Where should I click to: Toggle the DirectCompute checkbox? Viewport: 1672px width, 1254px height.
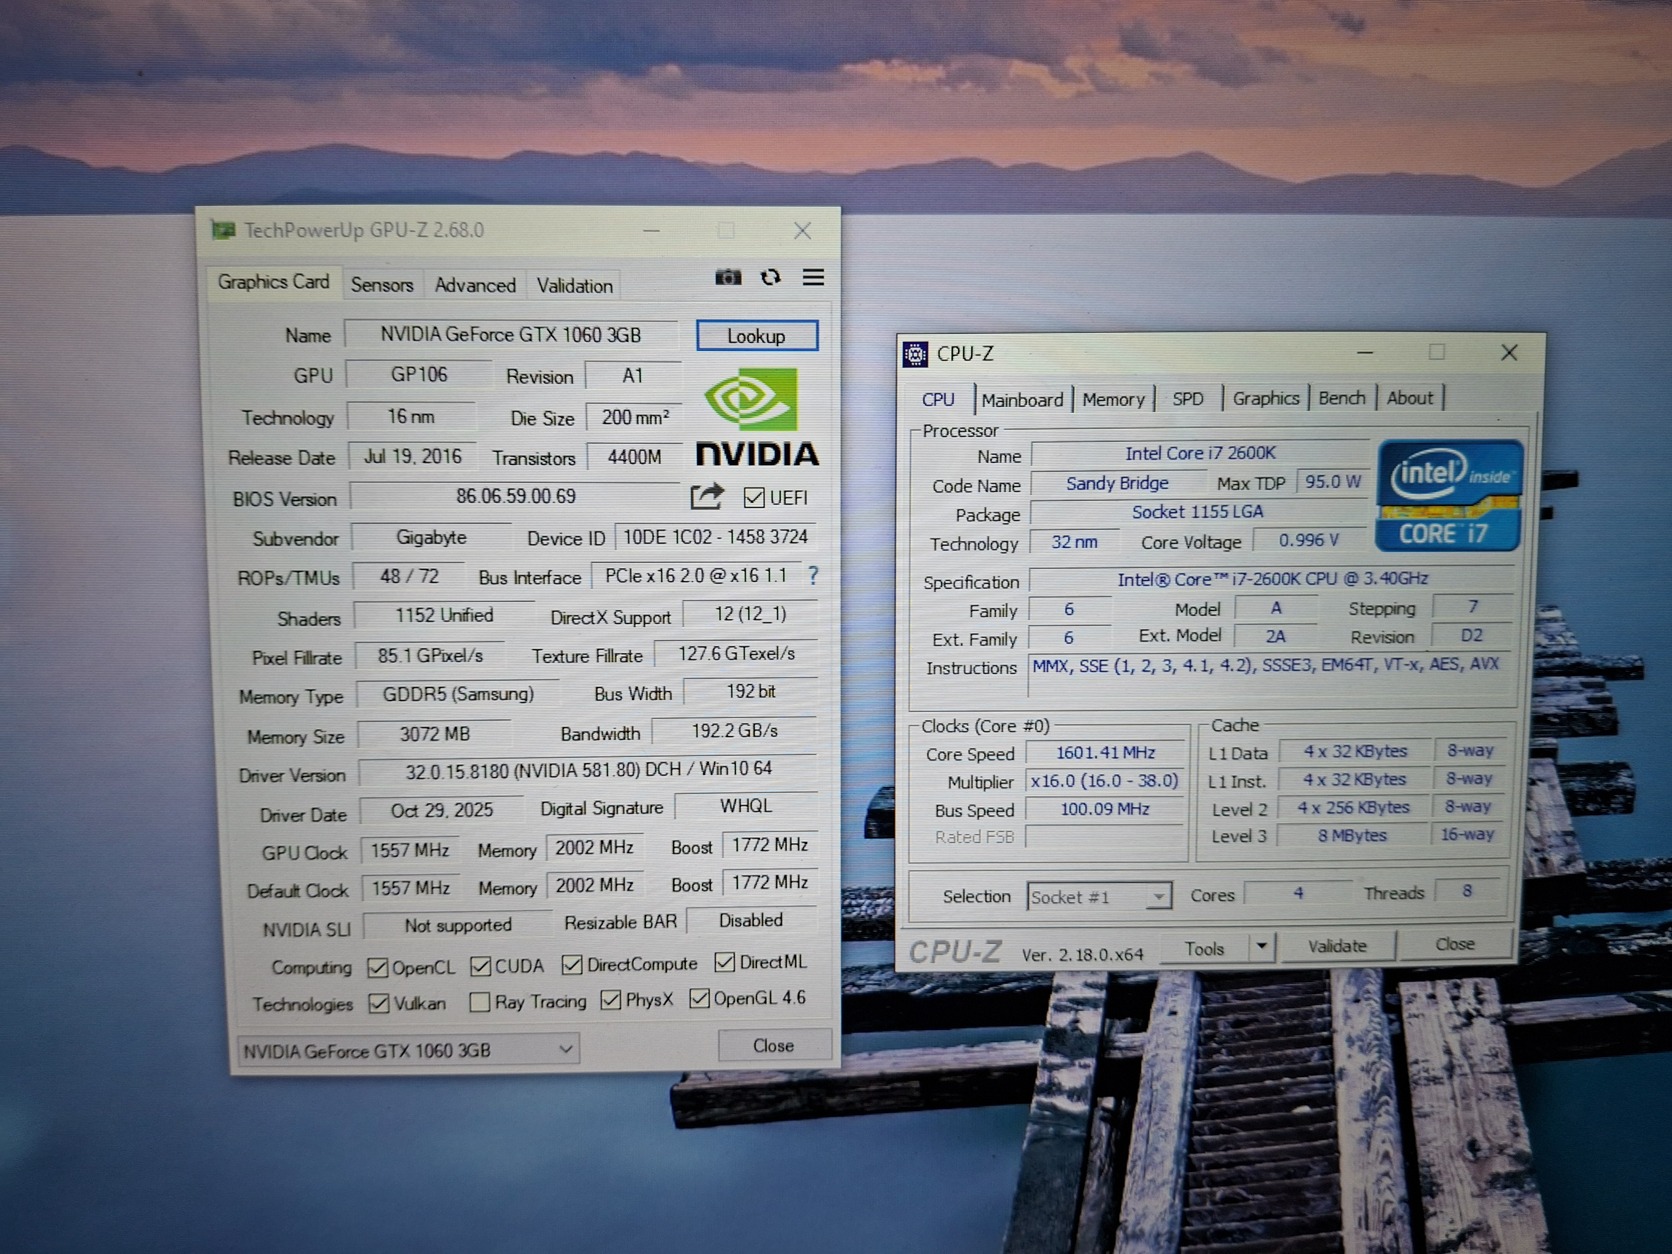(572, 965)
